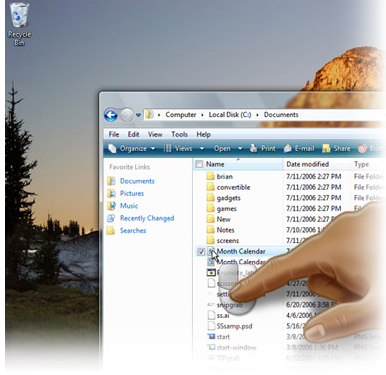The width and height of the screenshot is (386, 375).
Task: Open the Help menu
Action: [x=203, y=134]
